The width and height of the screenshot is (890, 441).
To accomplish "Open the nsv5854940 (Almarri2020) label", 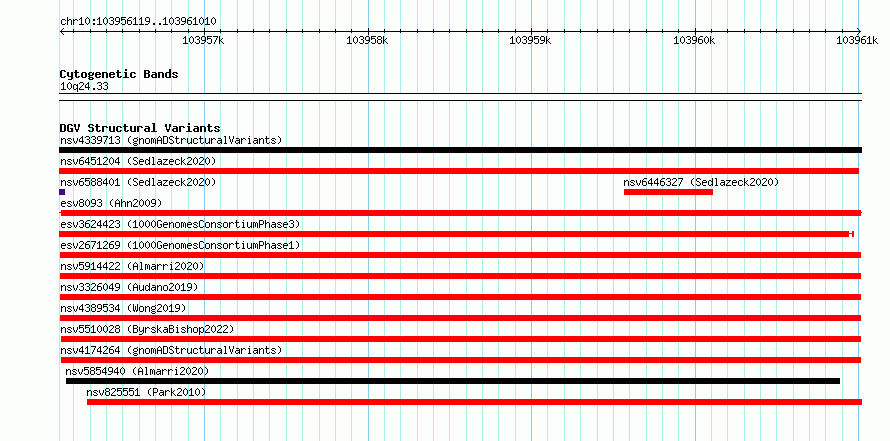I will [x=137, y=371].
